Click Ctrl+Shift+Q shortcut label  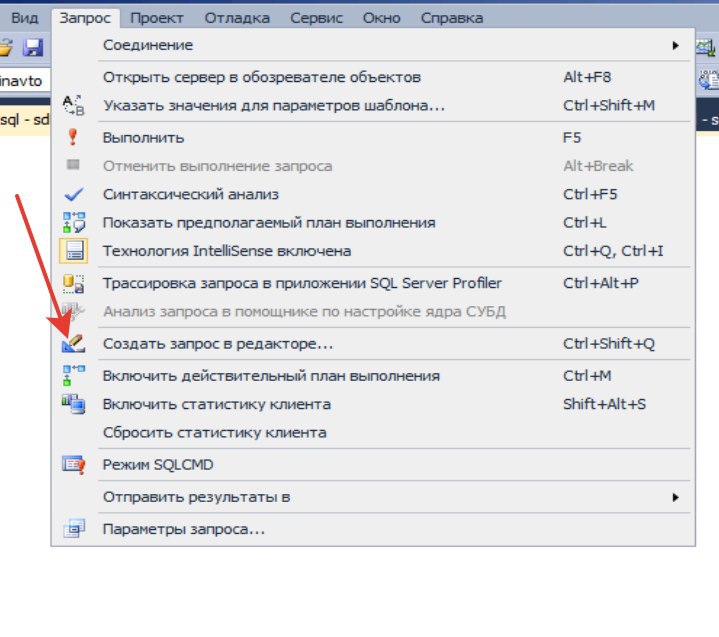click(x=609, y=344)
